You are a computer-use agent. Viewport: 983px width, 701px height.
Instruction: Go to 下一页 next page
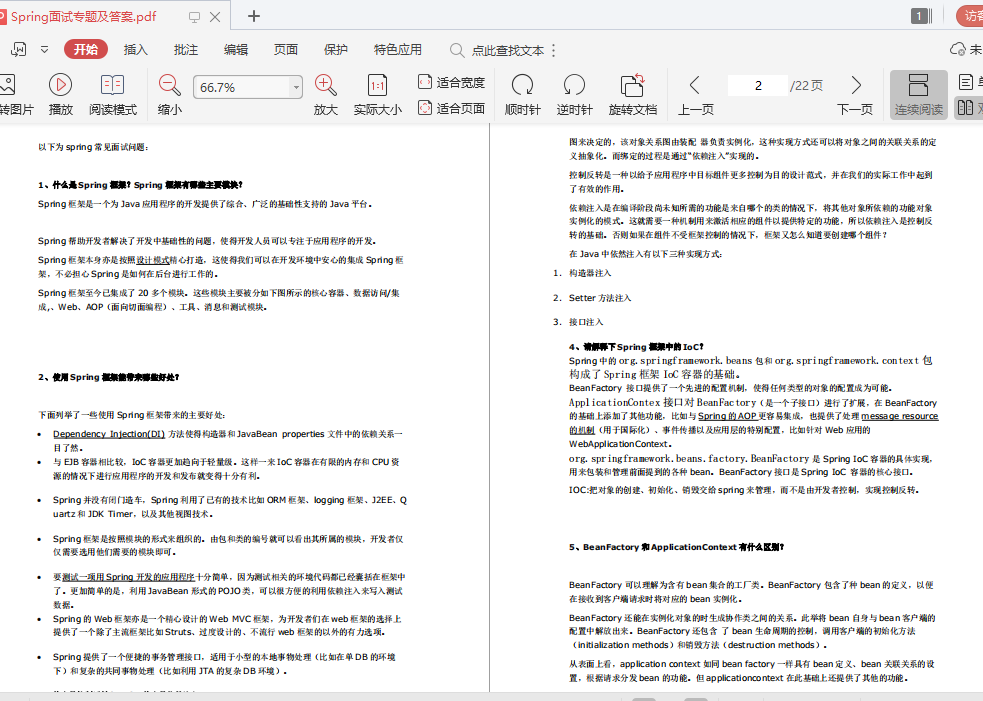[855, 94]
